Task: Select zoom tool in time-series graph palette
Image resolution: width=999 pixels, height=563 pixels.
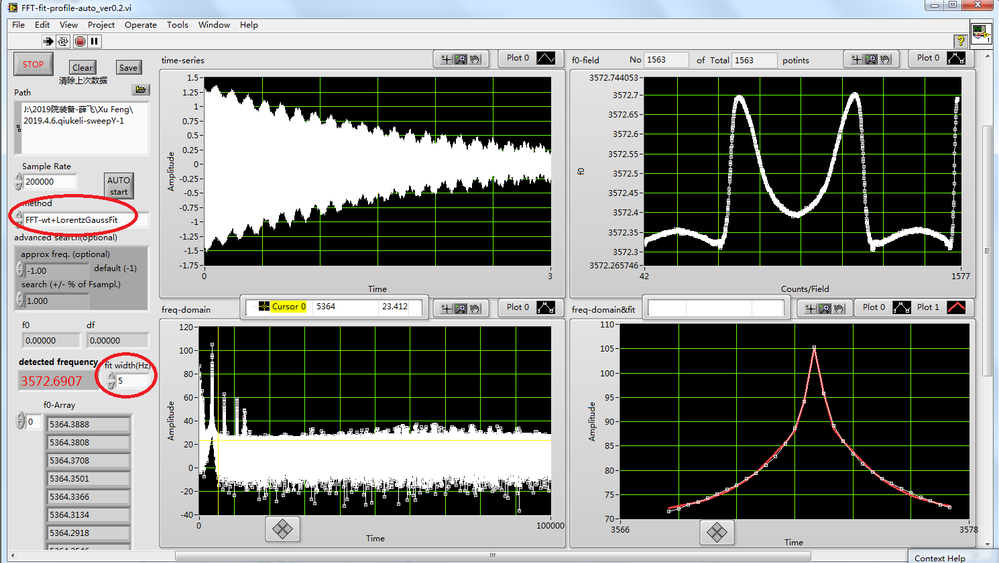Action: 461,59
